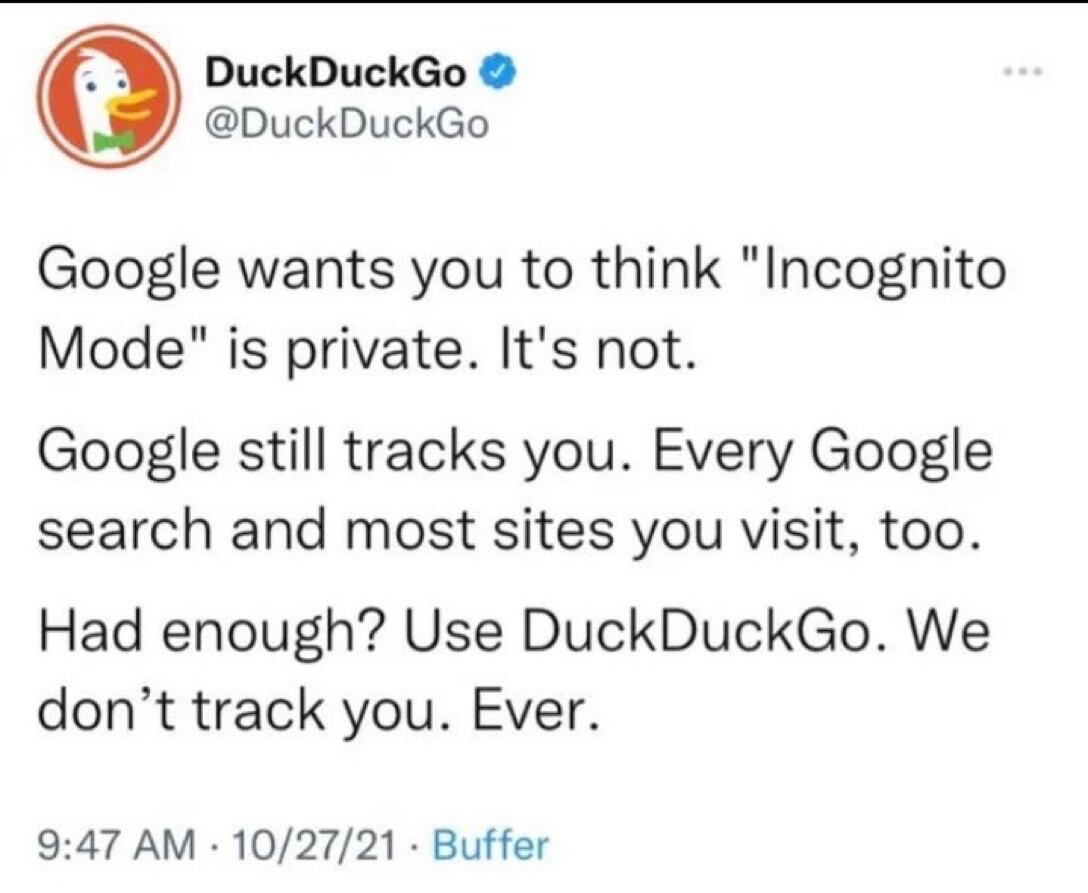This screenshot has width=1088, height=893.
Task: Click the final word "Ever."
Action: pos(534,711)
